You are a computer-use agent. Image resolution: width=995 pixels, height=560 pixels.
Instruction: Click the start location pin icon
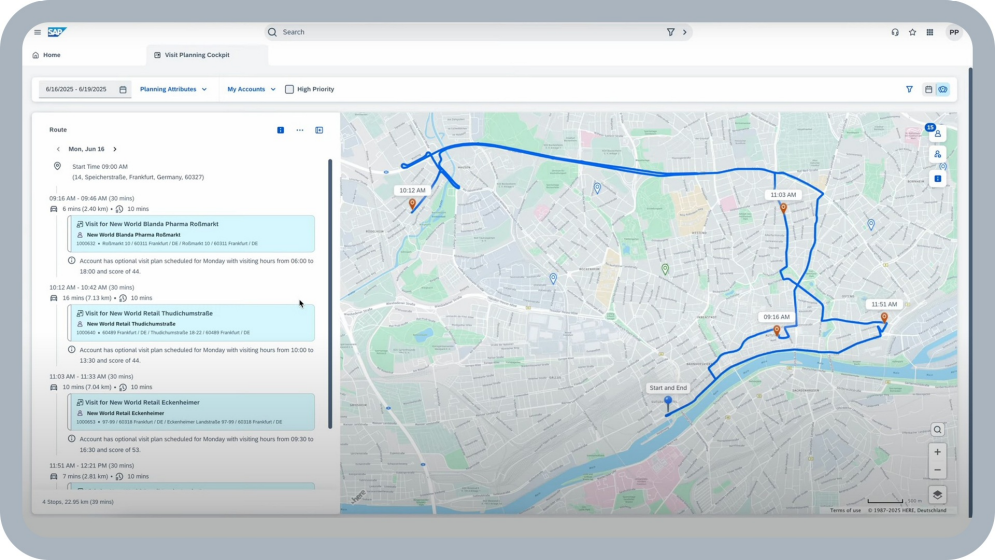[x=57, y=166]
